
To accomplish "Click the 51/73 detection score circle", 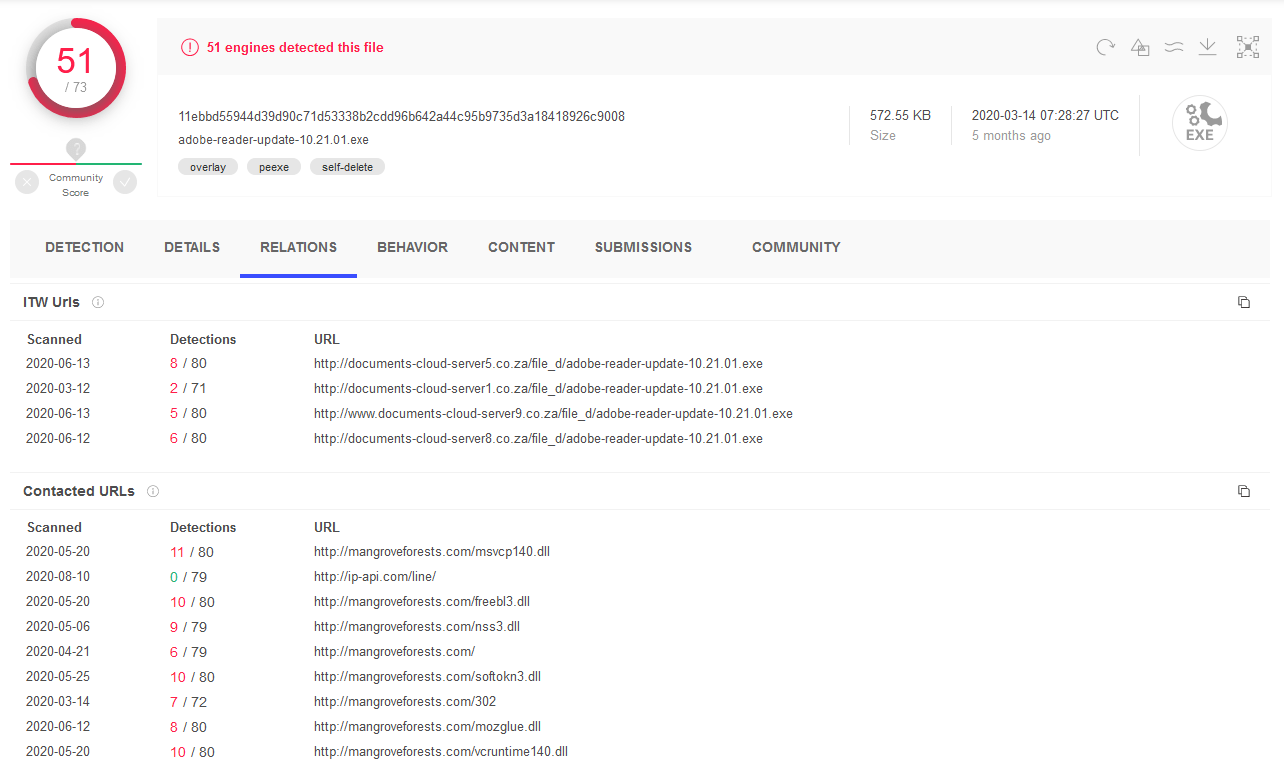I will 76,70.
